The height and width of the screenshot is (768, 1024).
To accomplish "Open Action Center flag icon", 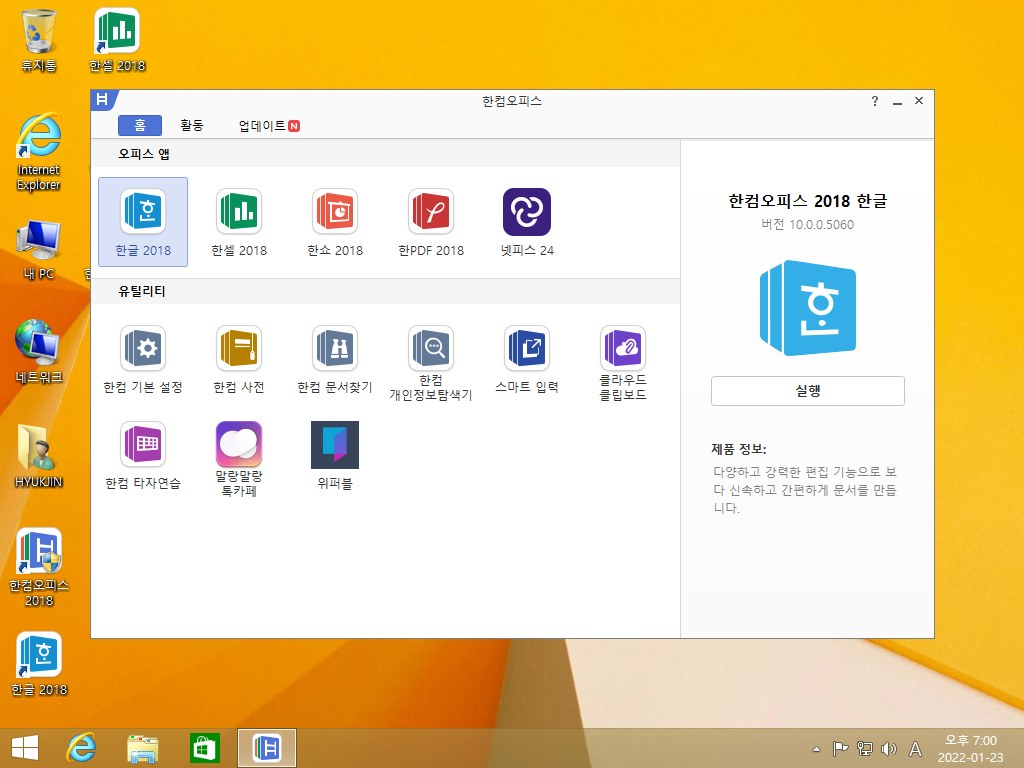I will point(840,749).
